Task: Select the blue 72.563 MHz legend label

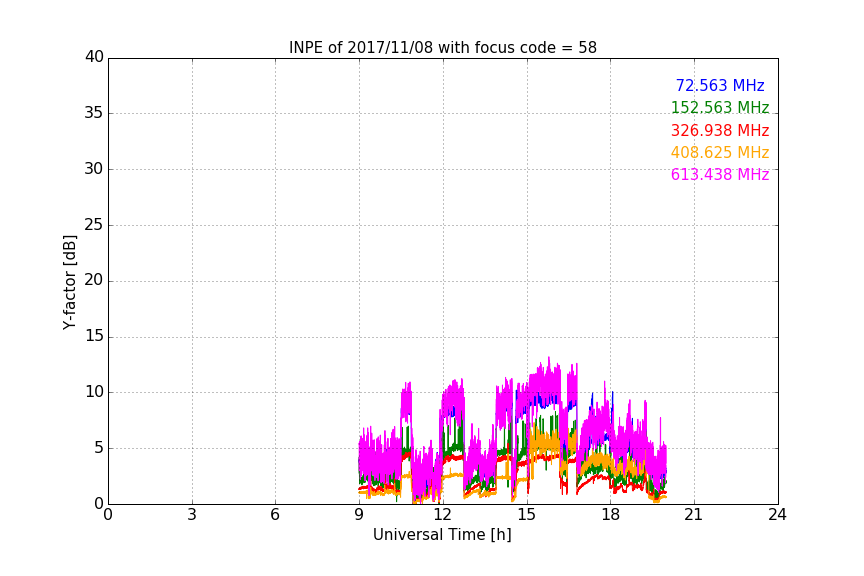Action: point(720,85)
